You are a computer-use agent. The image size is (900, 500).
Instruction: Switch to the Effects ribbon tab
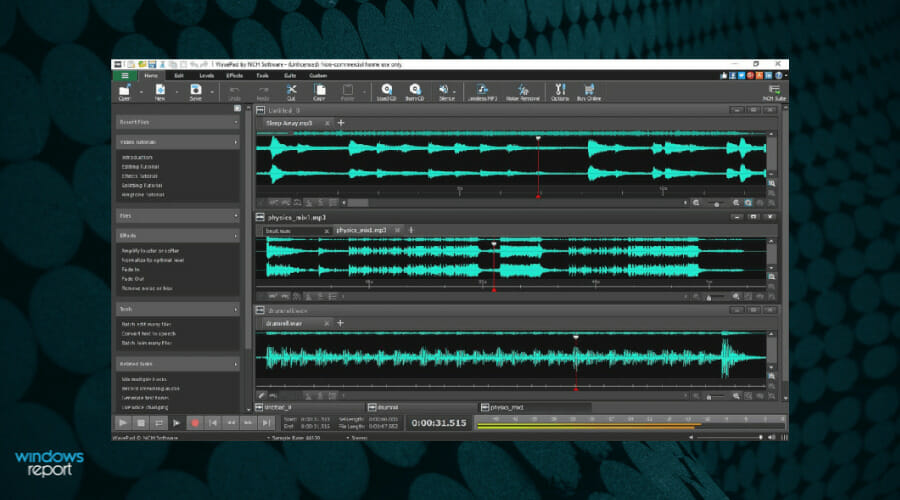click(234, 75)
